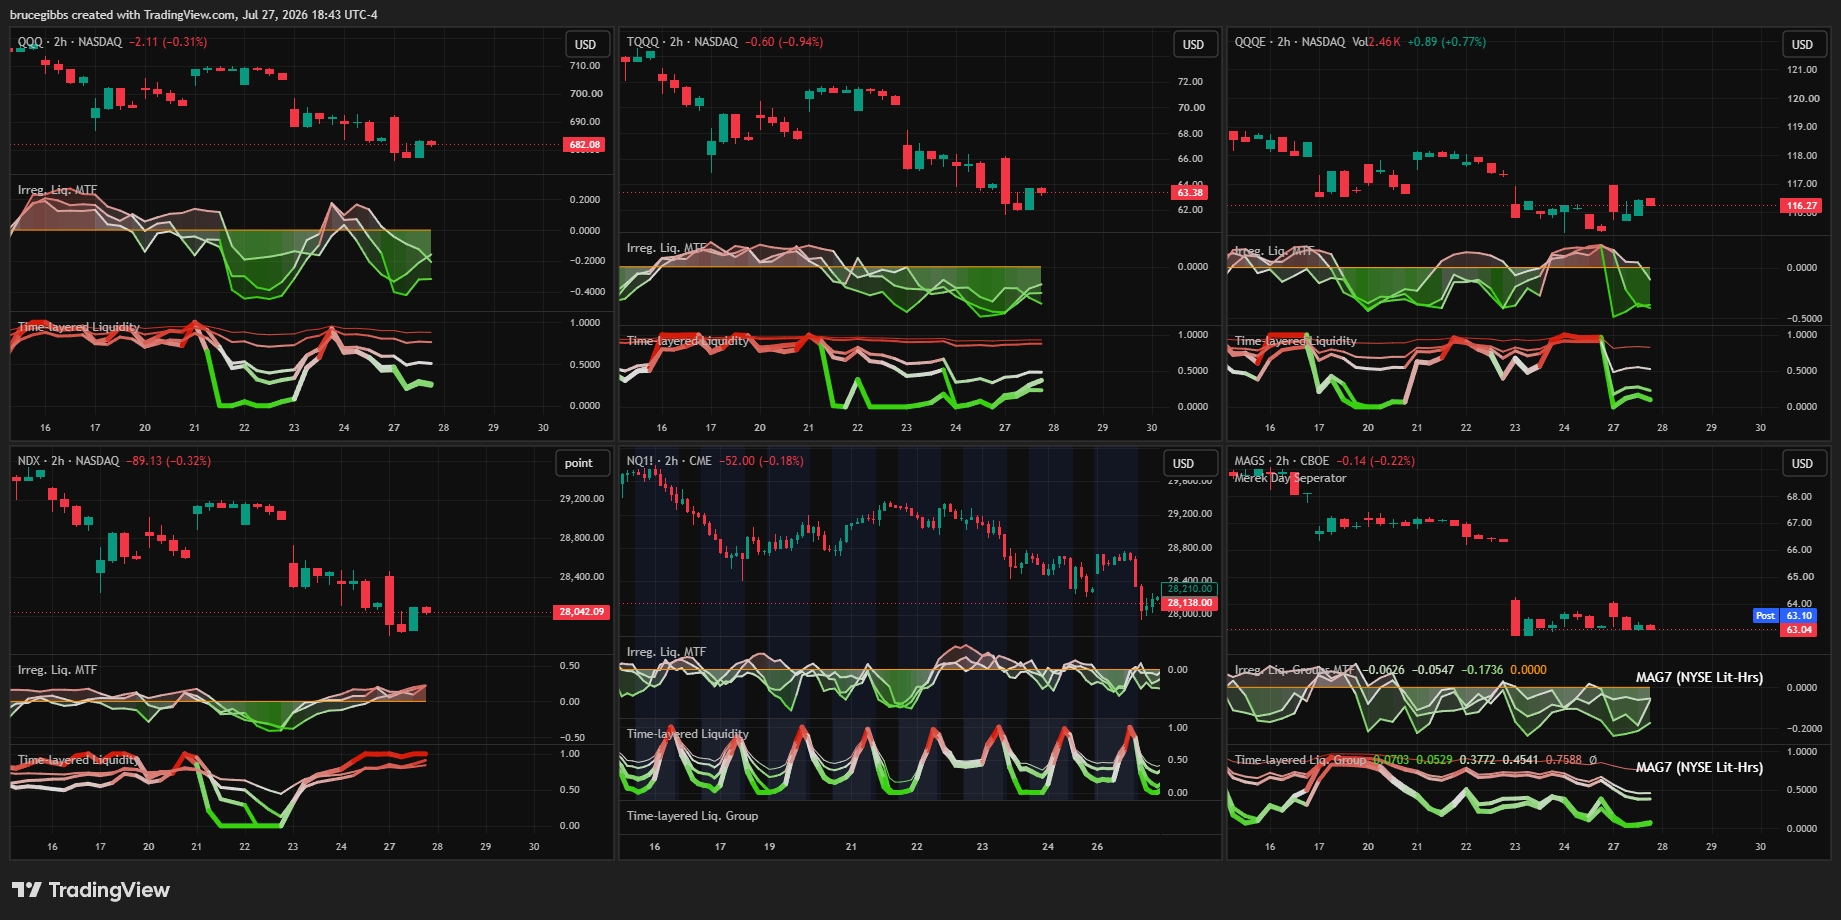
Task: Select the NDX · 2h · NASDAQ symbol title
Action: pos(68,461)
